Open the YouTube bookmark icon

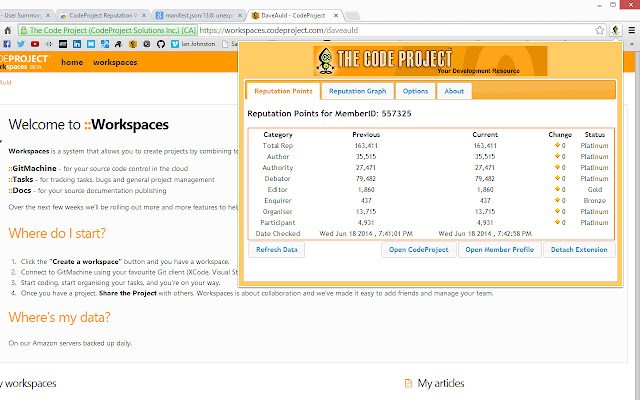pyautogui.click(x=35, y=44)
